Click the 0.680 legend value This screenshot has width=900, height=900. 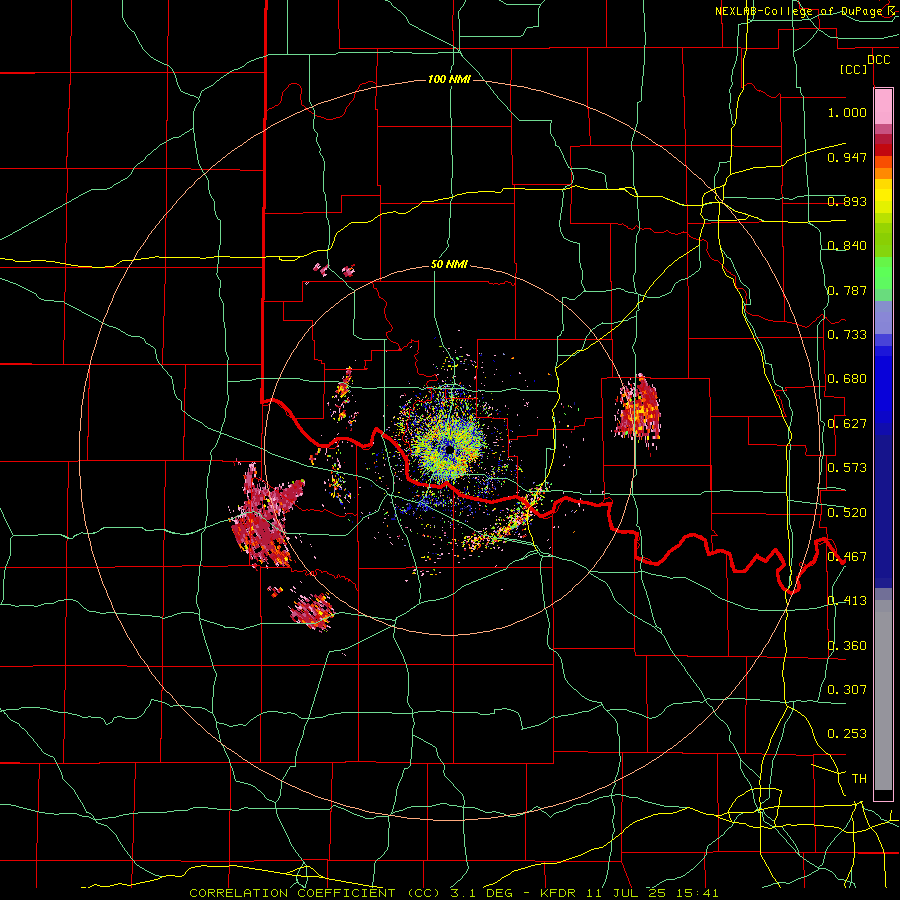click(x=847, y=379)
